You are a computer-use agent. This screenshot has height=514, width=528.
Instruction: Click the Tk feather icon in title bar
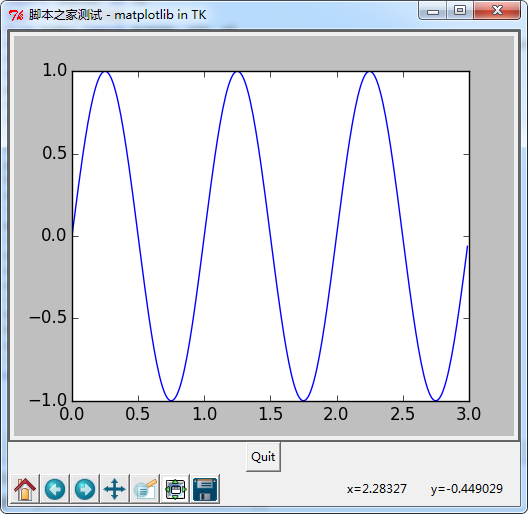pos(16,15)
